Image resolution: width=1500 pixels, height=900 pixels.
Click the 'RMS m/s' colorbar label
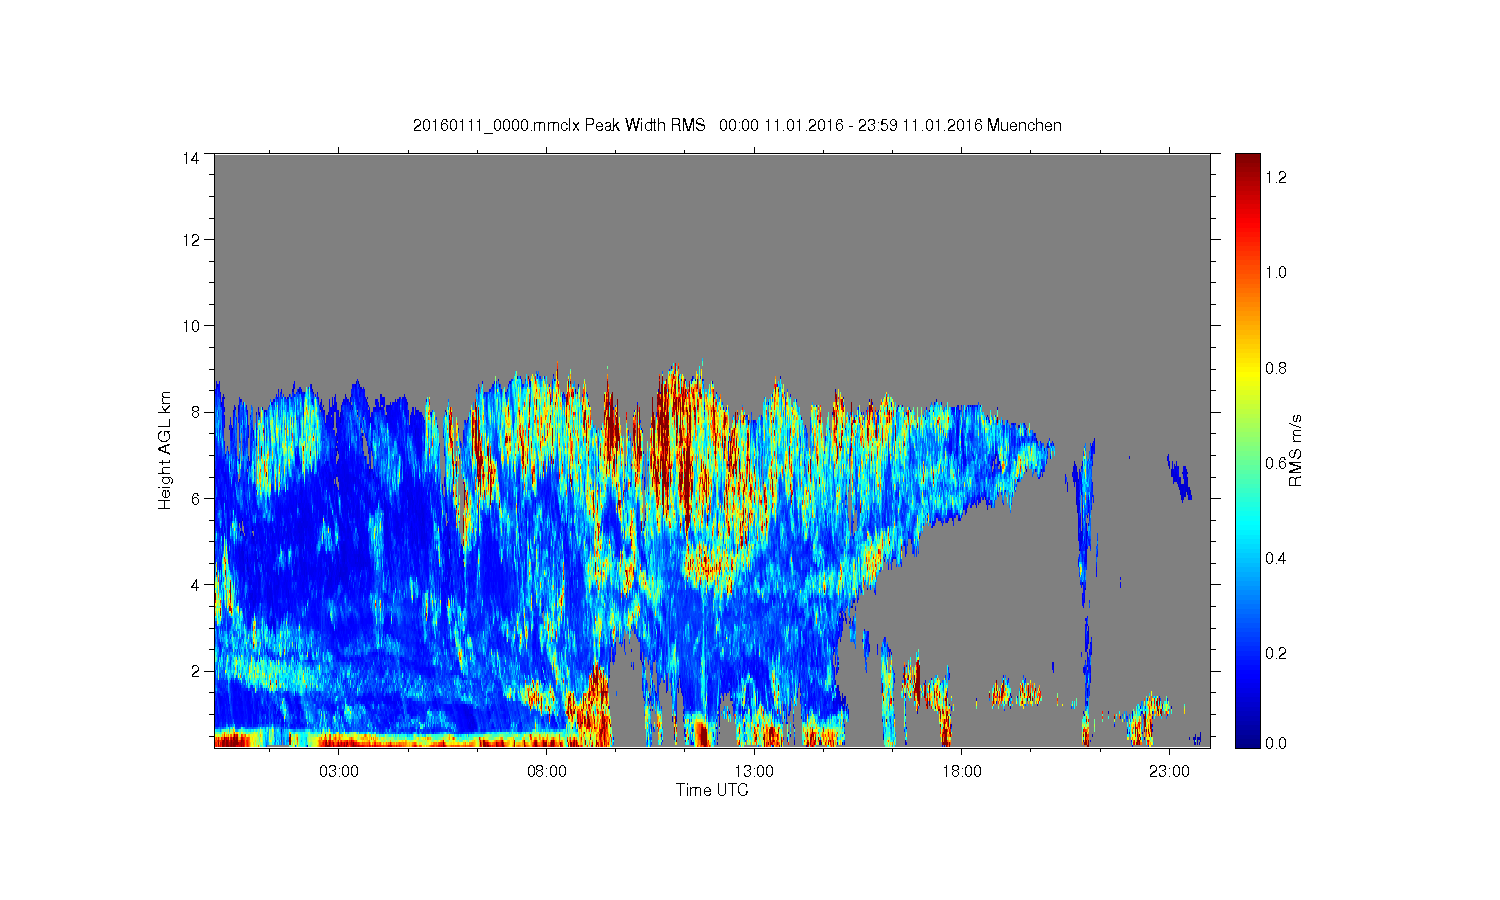click(x=1295, y=450)
